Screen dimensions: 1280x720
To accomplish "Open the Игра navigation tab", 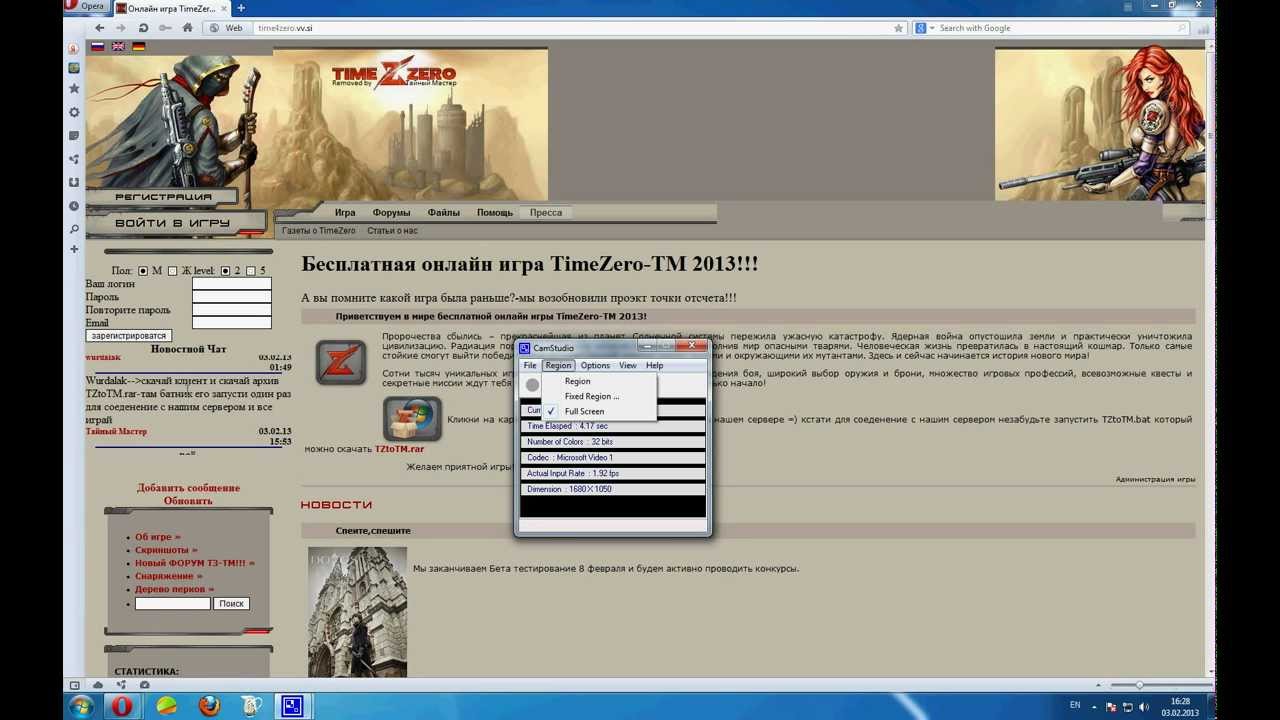I will (x=345, y=212).
